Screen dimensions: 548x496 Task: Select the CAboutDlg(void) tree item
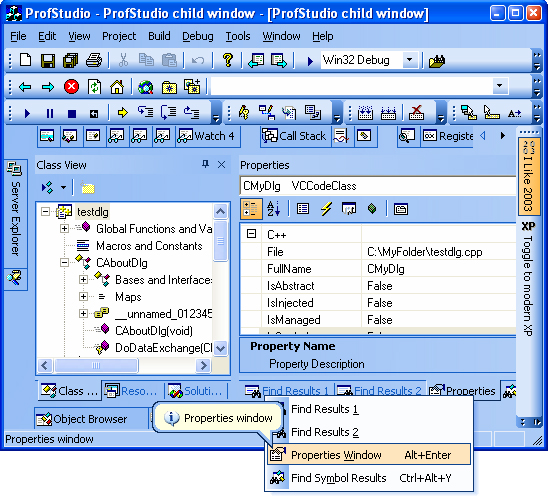click(154, 331)
